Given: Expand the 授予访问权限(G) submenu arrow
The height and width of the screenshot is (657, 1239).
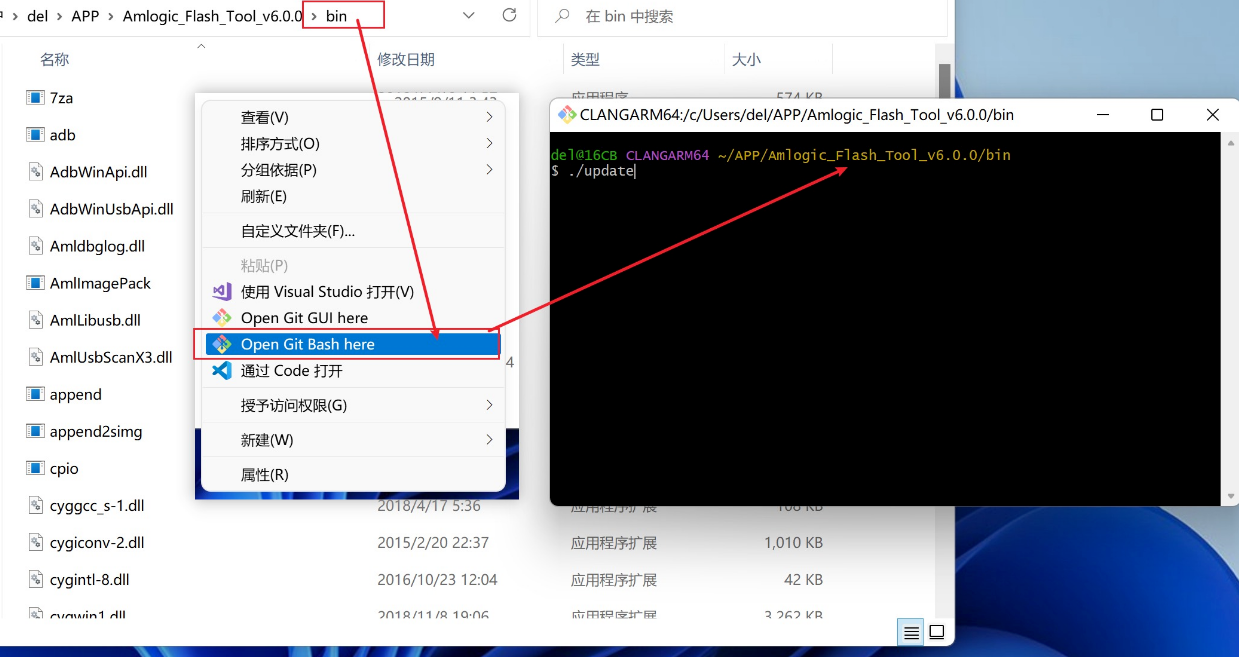Looking at the screenshot, I should [489, 405].
